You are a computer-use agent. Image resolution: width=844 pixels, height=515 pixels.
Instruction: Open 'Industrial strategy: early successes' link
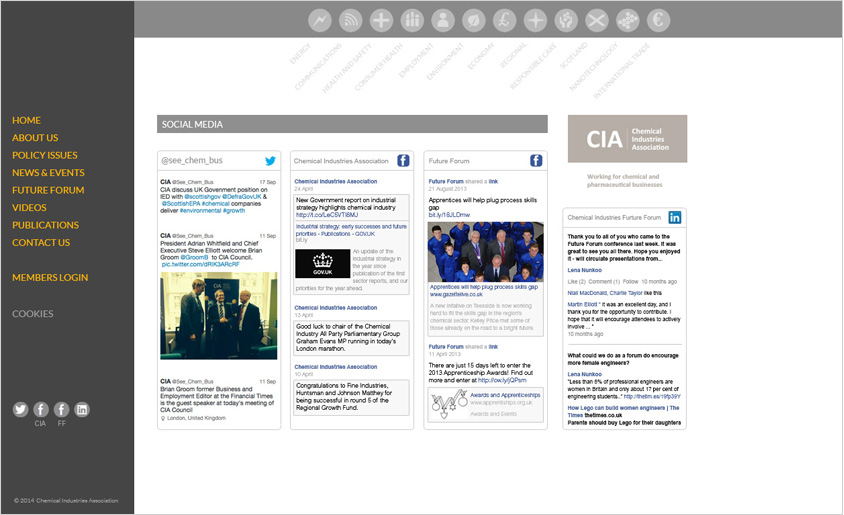(x=351, y=230)
